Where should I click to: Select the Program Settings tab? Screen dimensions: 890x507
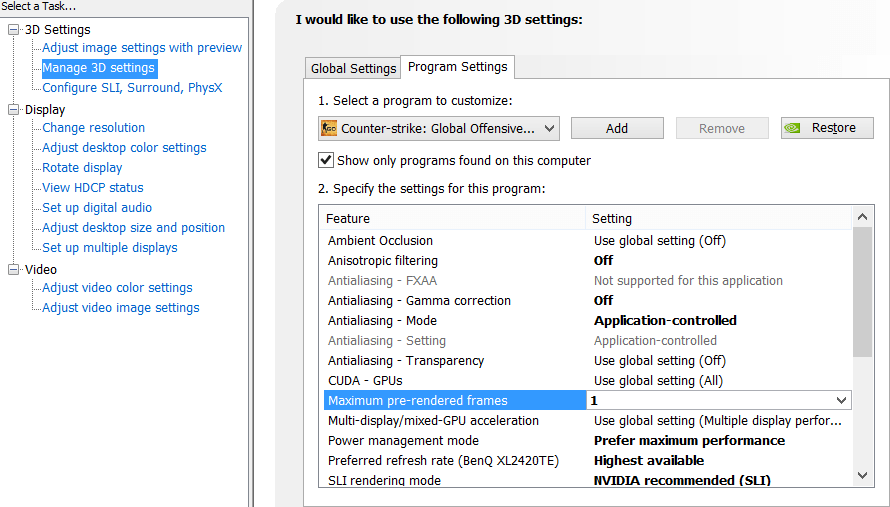click(458, 67)
